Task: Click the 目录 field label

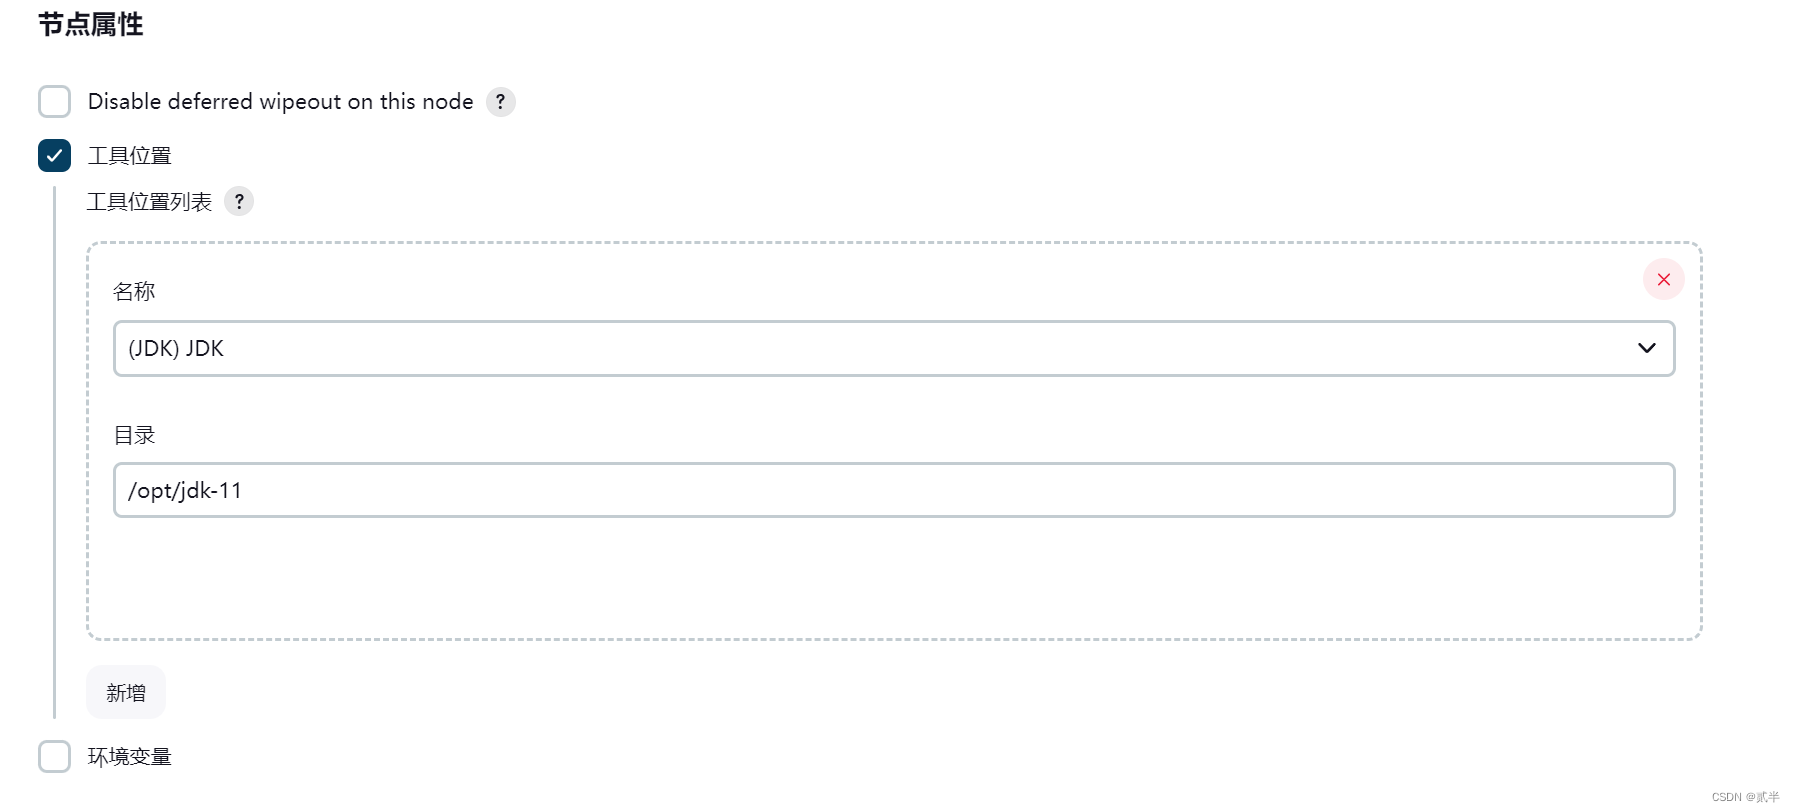Action: click(134, 435)
